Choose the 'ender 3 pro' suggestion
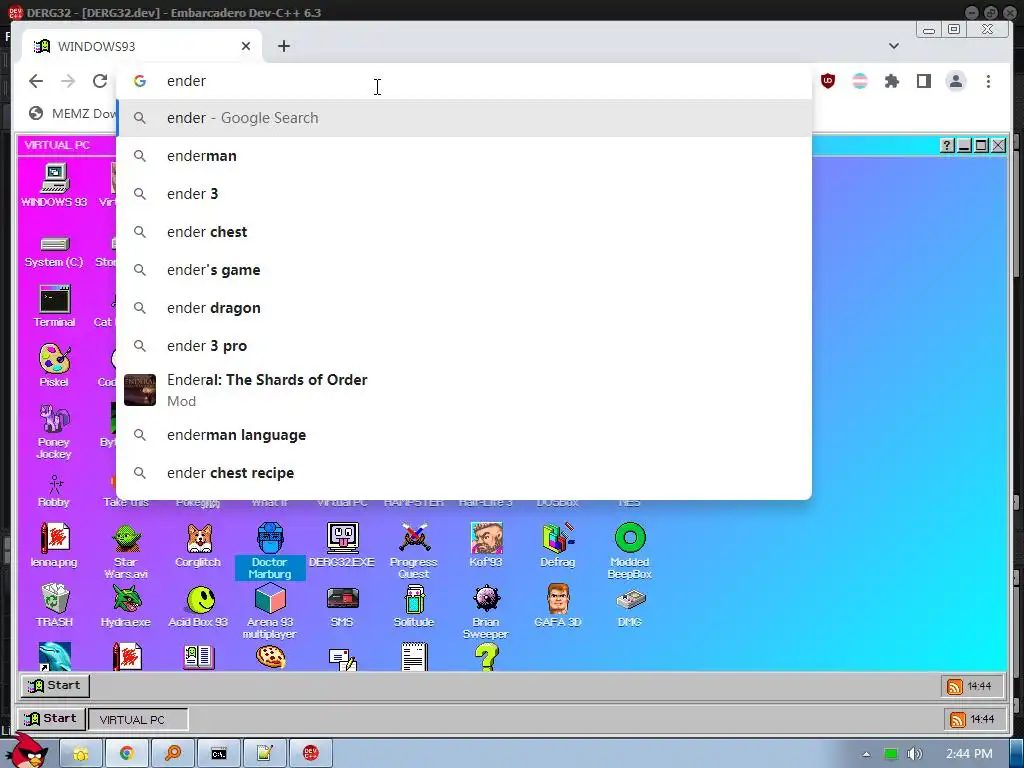 click(464, 345)
